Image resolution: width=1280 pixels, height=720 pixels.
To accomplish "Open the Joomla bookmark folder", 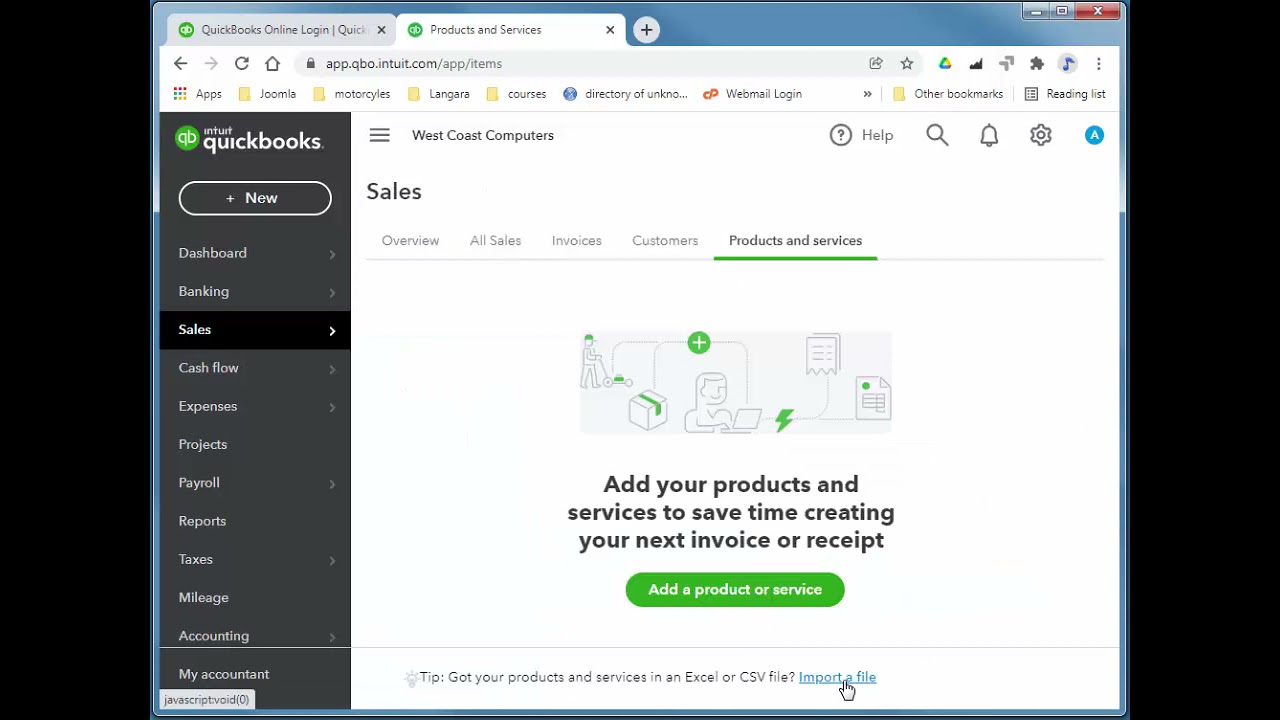I will [x=267, y=94].
